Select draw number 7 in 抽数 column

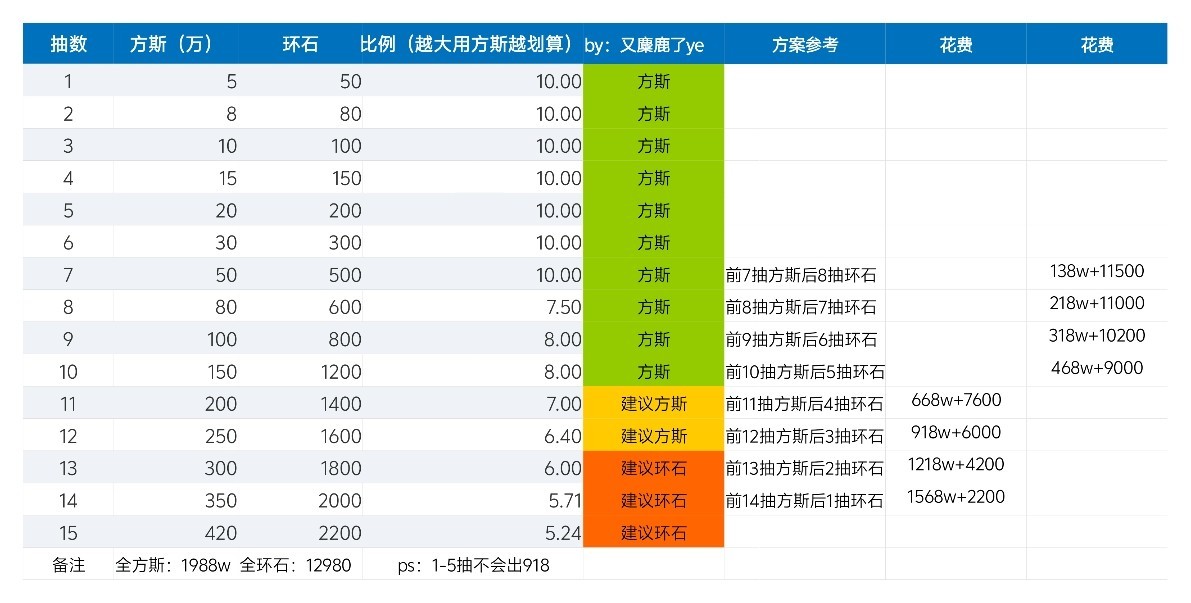click(x=68, y=275)
